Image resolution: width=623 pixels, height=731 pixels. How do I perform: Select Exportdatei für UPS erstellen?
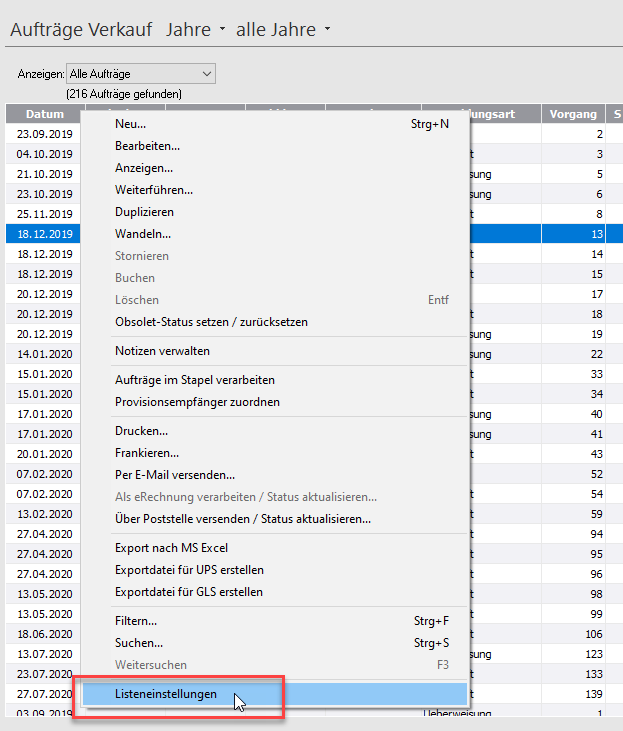pyautogui.click(x=189, y=570)
